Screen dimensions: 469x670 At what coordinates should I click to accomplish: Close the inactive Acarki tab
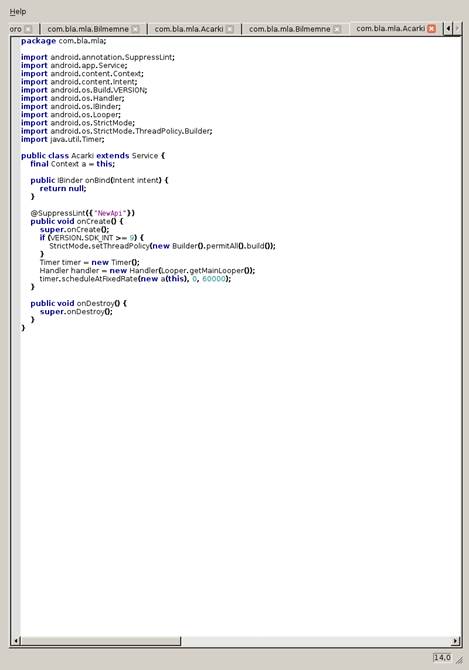point(230,29)
